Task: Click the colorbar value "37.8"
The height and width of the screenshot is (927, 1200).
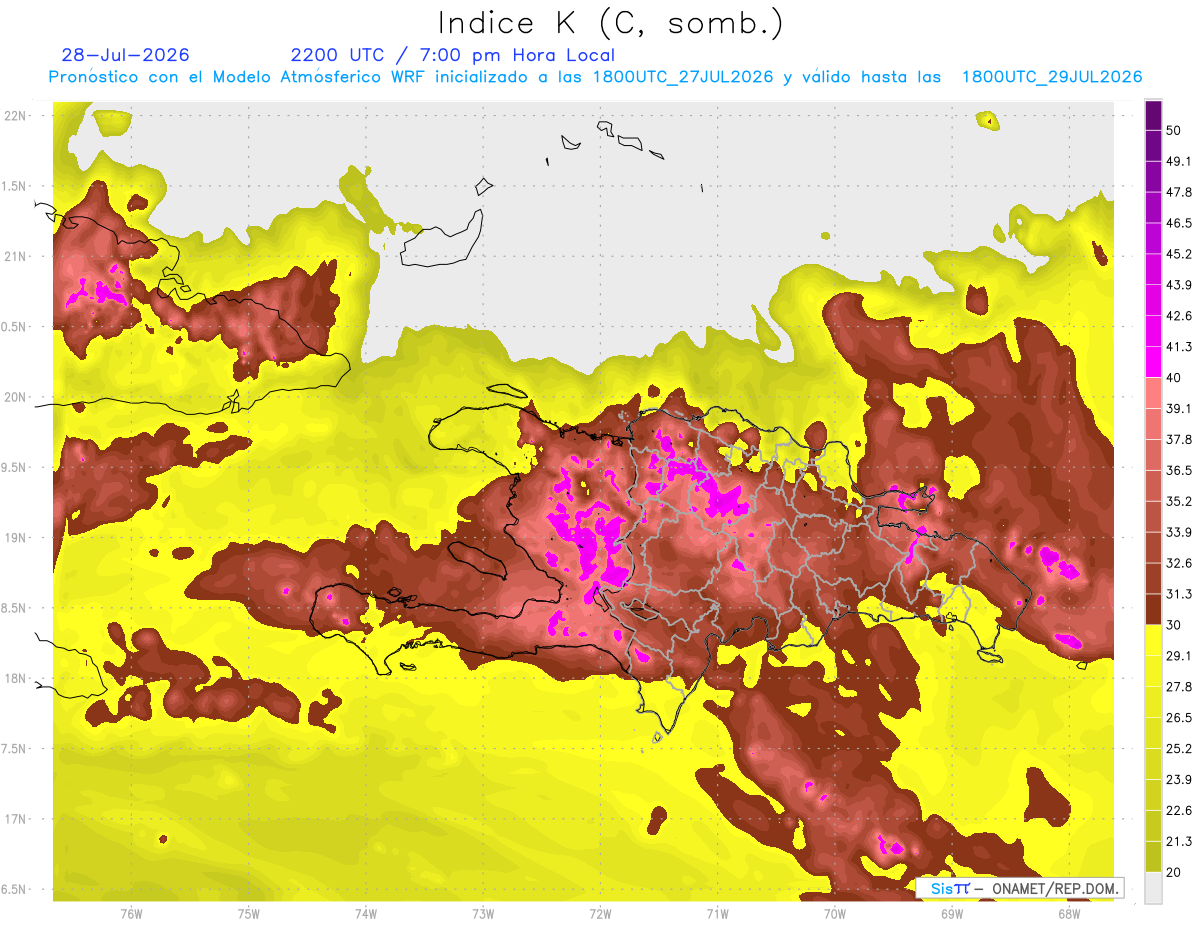Action: click(1179, 439)
